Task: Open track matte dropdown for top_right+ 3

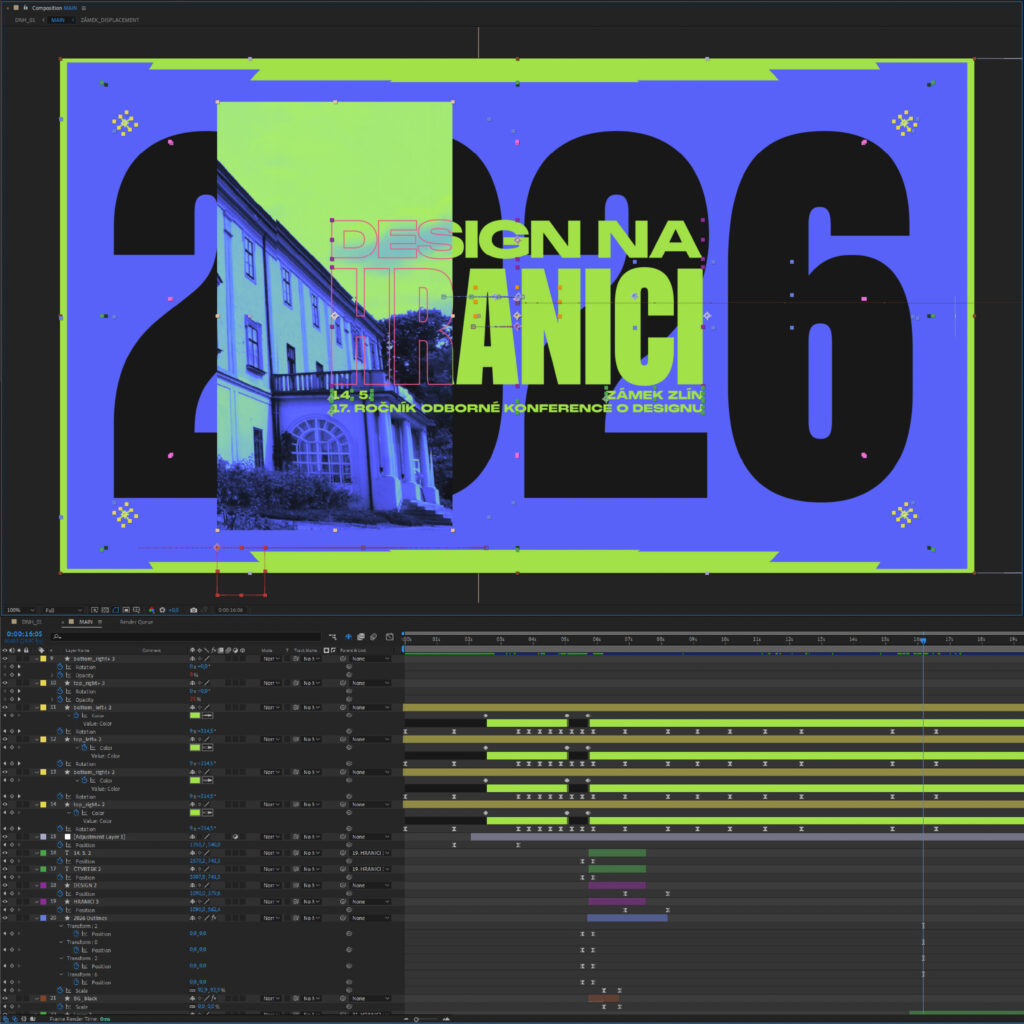Action: click(311, 682)
